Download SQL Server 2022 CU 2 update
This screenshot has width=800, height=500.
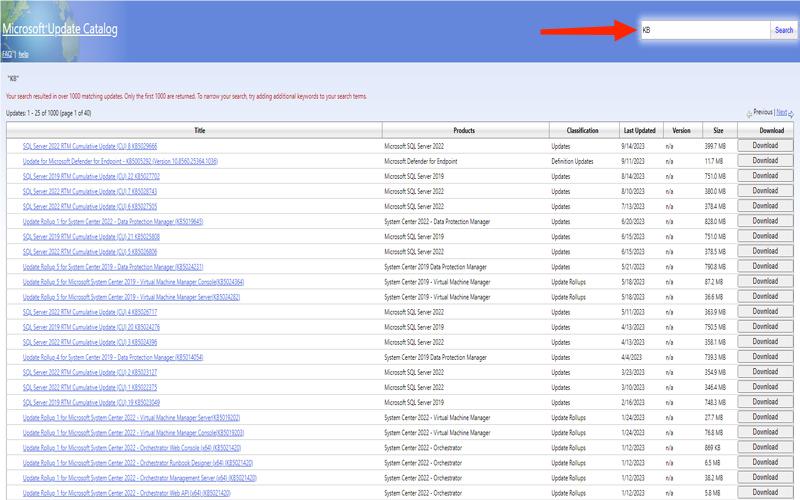pos(765,372)
